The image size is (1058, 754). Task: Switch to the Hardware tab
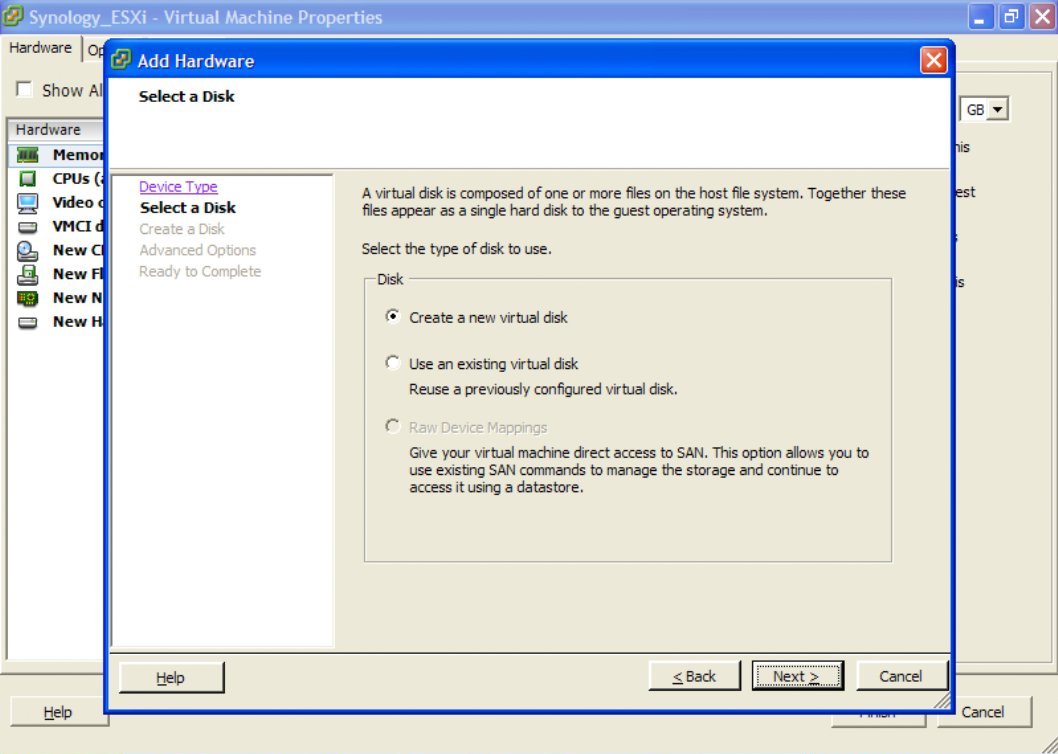click(40, 48)
